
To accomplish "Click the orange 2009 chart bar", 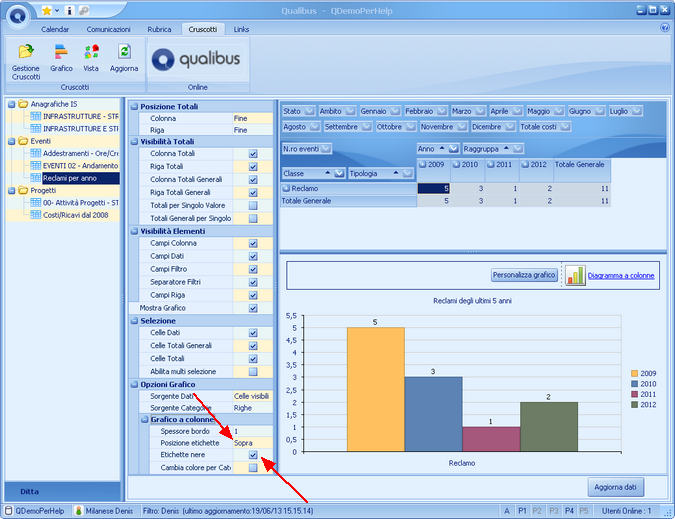I will click(376, 389).
